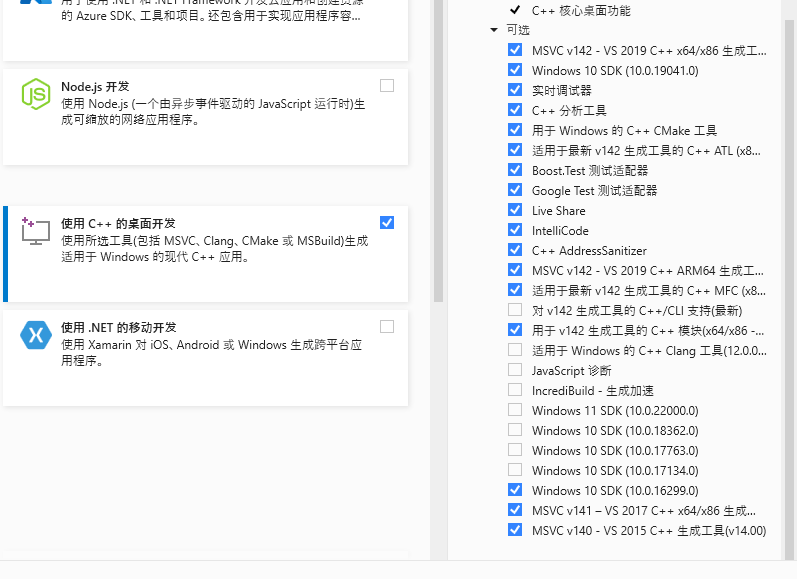Uncheck 用于 Windows 的 C++ CMake 工具
The height and width of the screenshot is (579, 797).
515,130
